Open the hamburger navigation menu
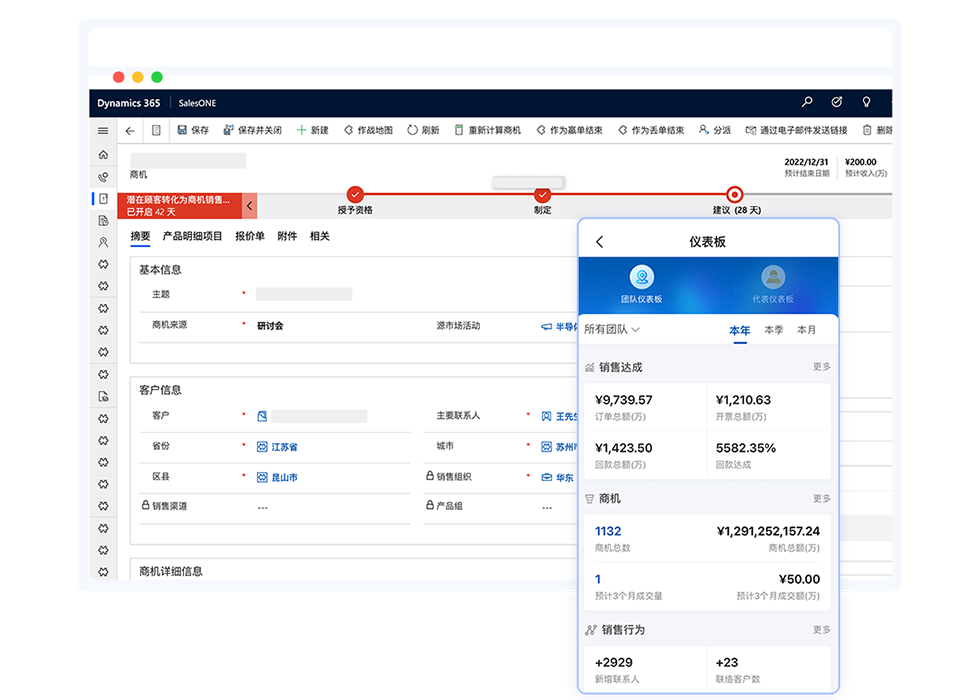980x700 pixels. [103, 130]
